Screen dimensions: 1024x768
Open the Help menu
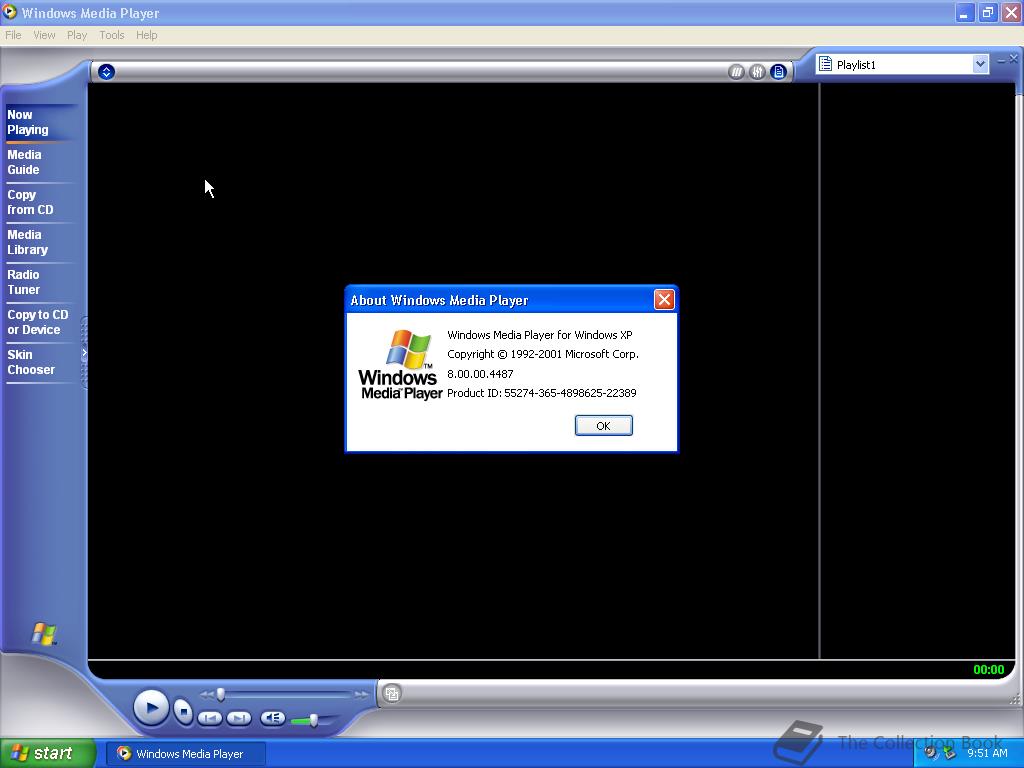click(146, 35)
